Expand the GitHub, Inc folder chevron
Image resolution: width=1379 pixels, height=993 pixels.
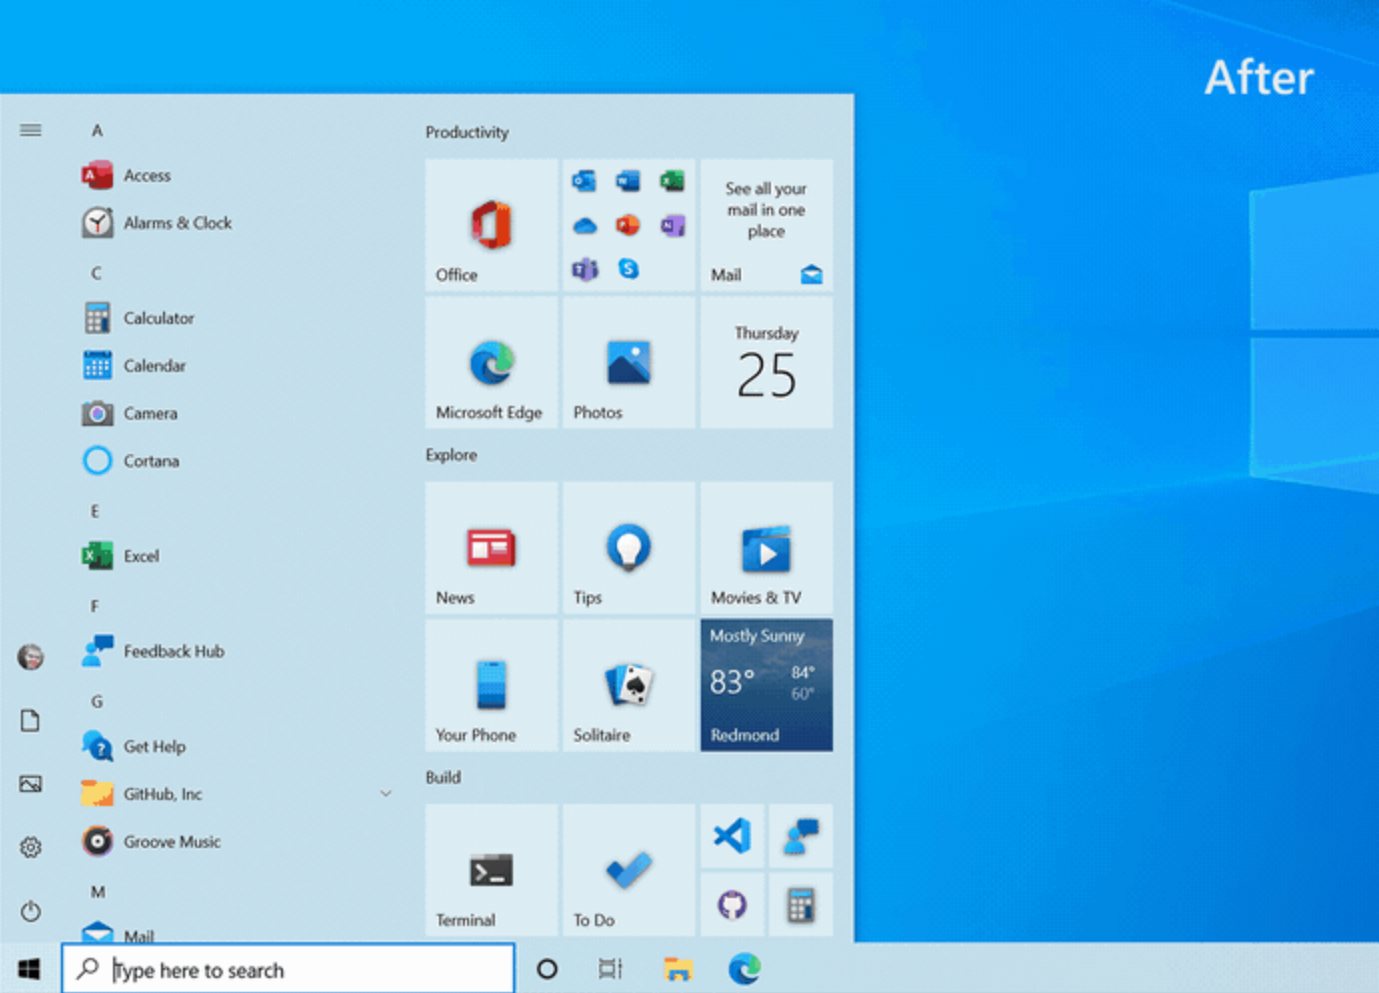(x=386, y=794)
